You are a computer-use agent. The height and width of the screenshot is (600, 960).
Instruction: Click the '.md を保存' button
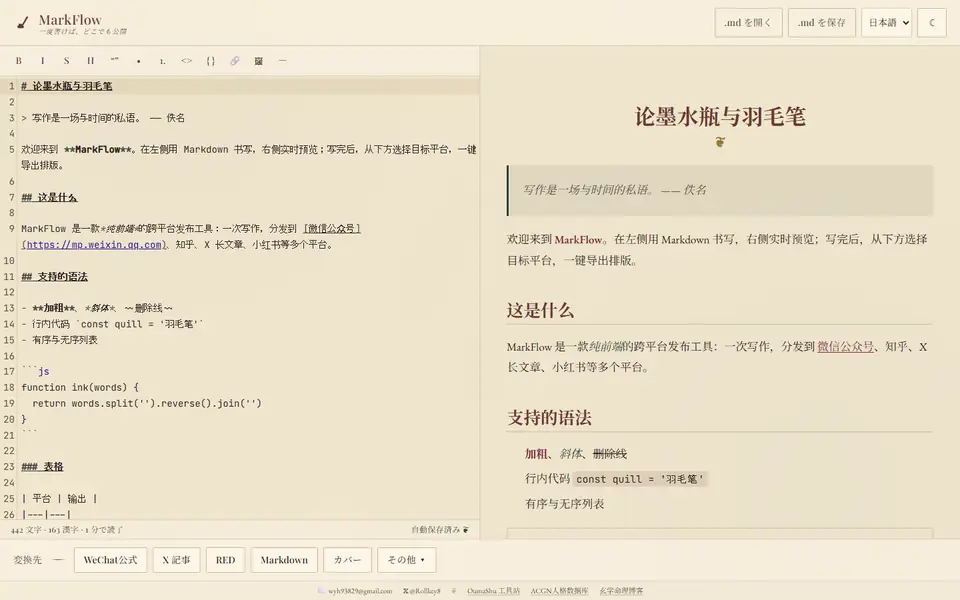pyautogui.click(x=822, y=23)
